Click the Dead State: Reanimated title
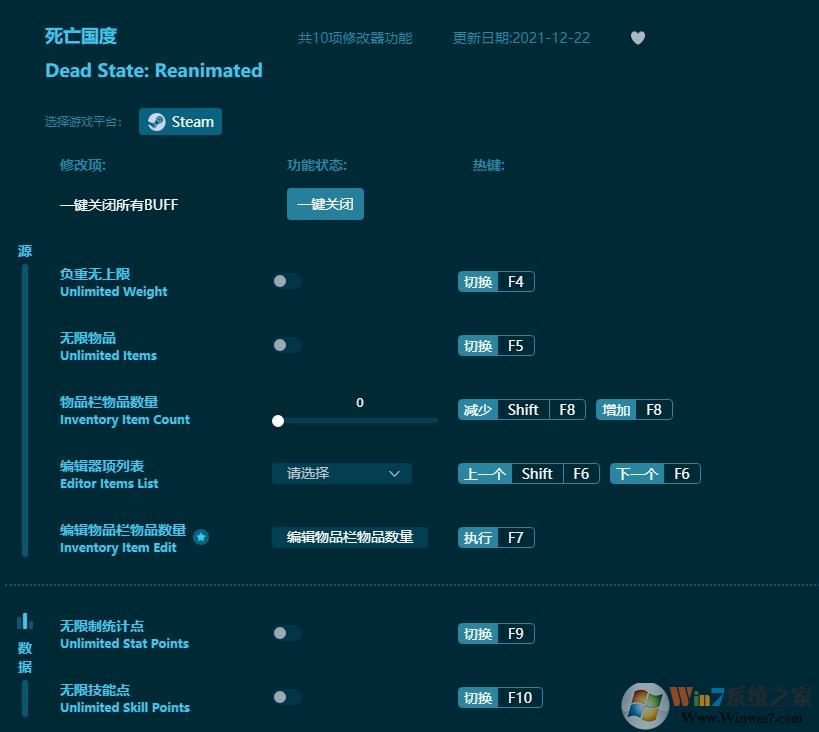 [154, 70]
